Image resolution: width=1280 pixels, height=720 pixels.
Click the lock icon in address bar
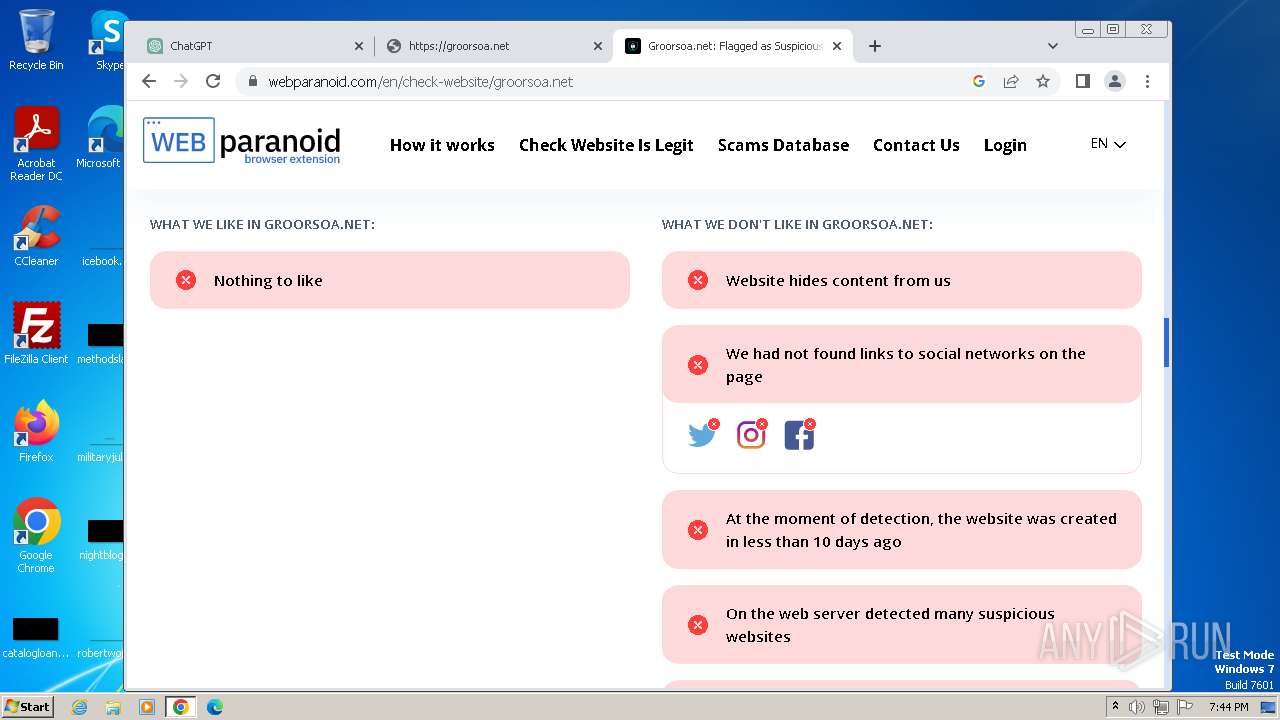click(253, 82)
